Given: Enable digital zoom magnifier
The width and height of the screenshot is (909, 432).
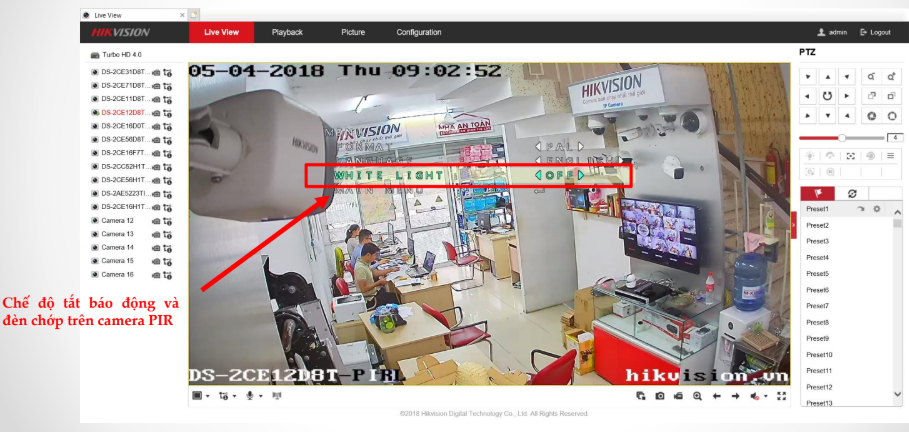Looking at the screenshot, I should (697, 396).
